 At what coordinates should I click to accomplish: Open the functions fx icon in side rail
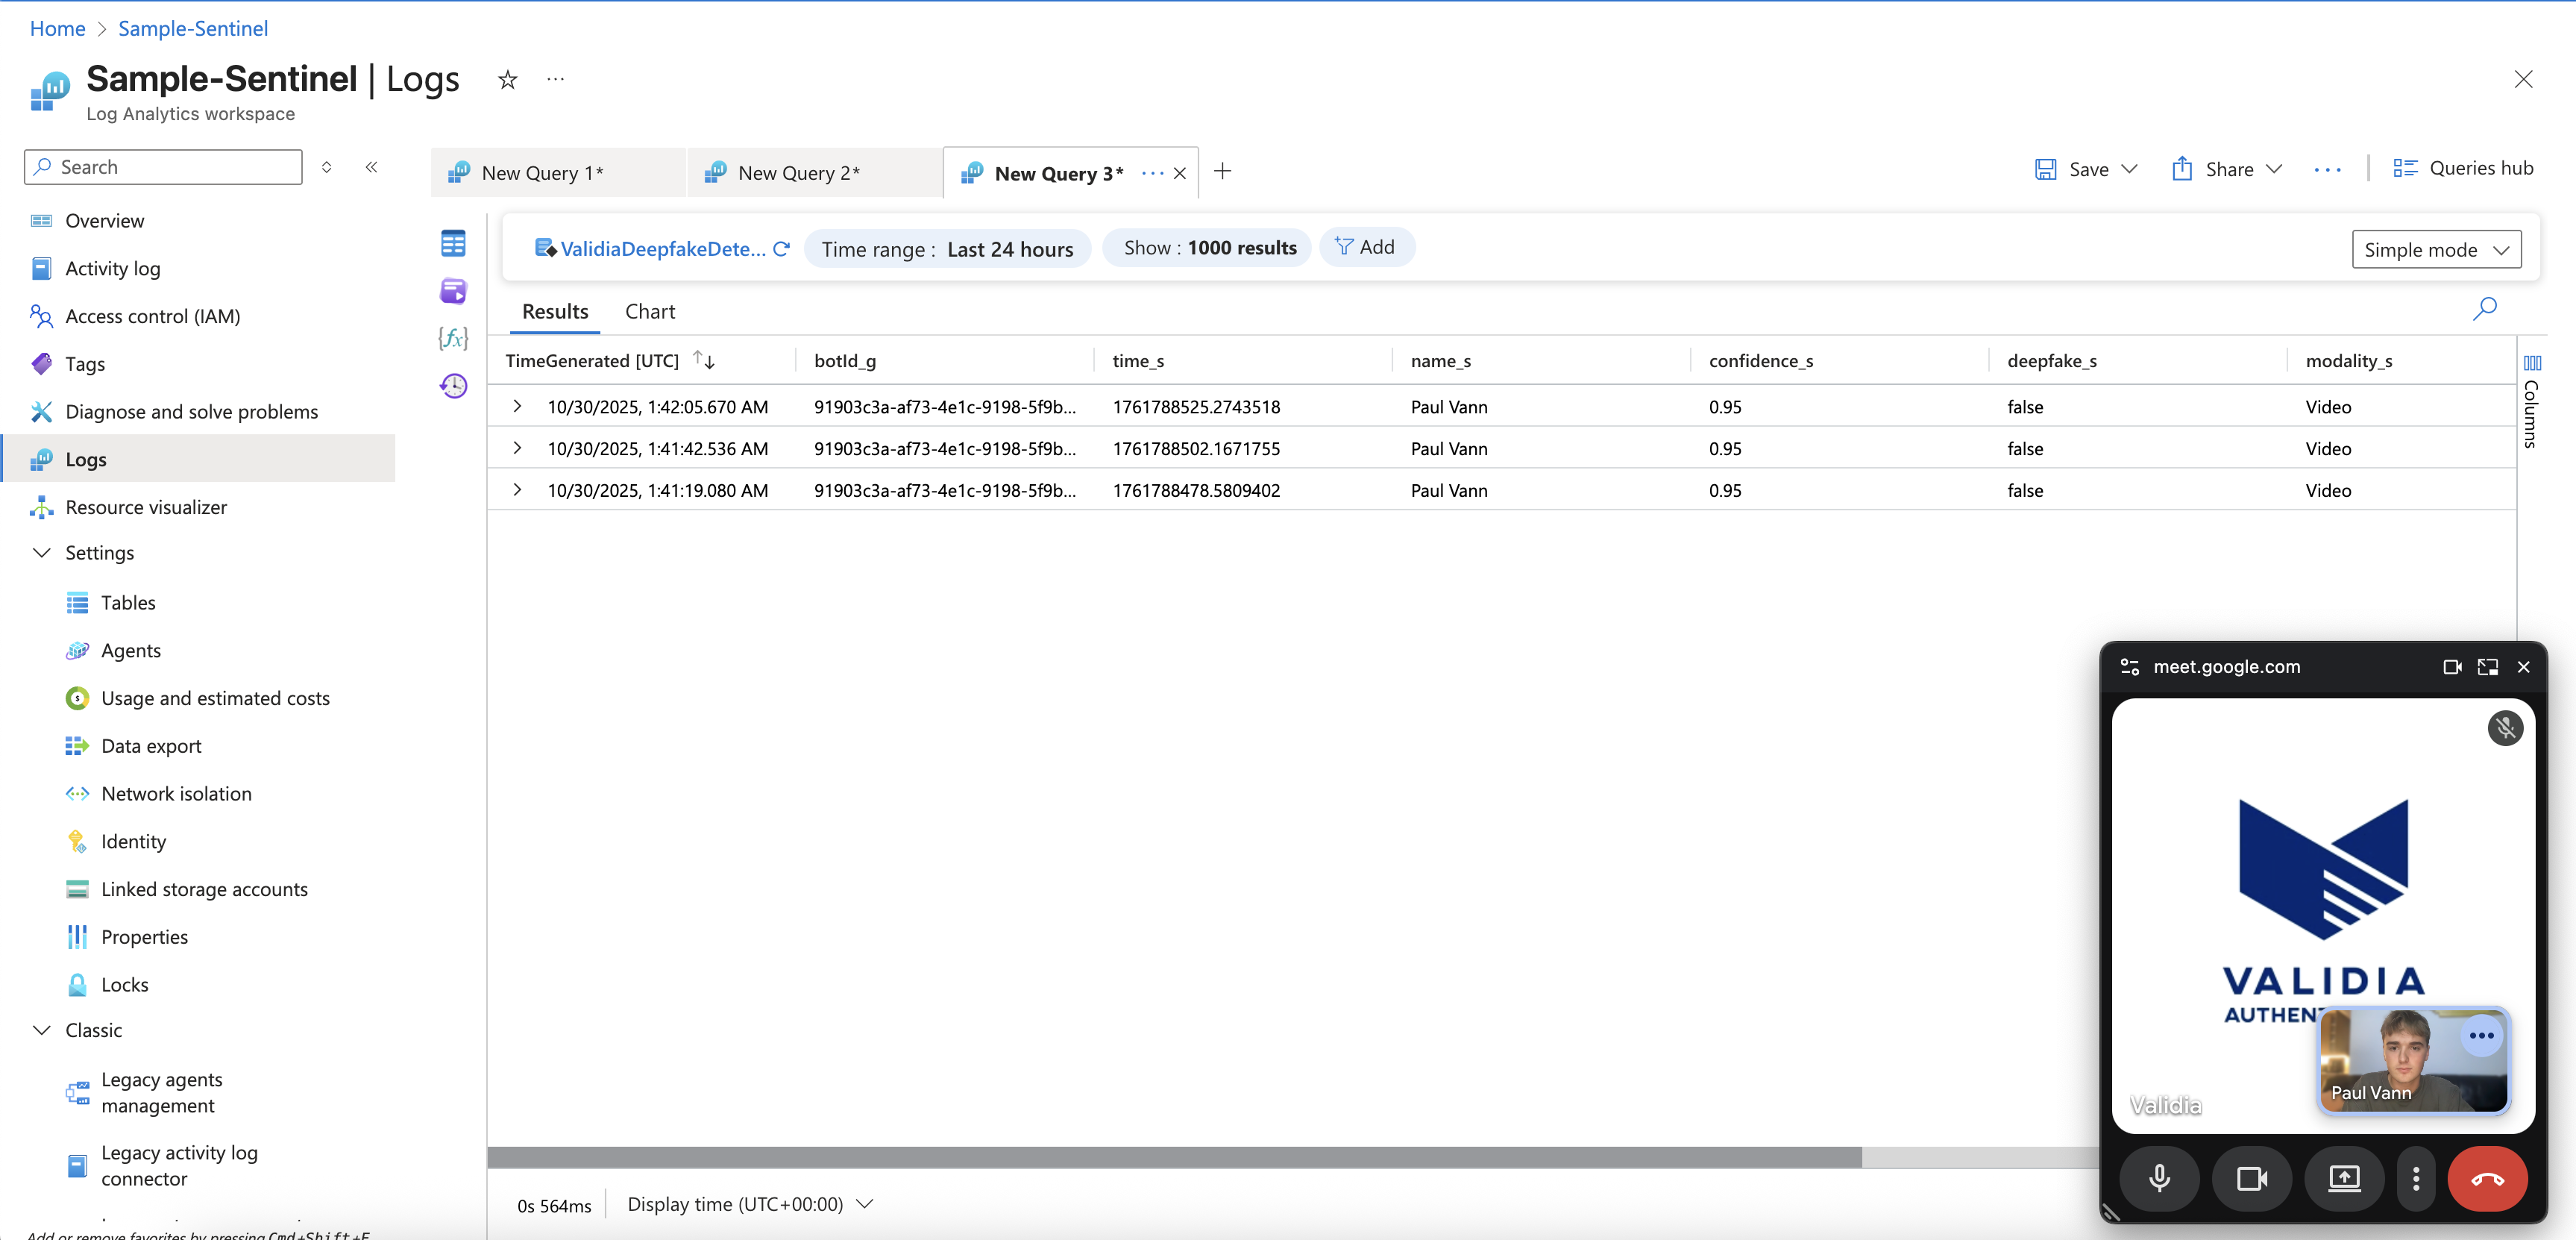(453, 338)
